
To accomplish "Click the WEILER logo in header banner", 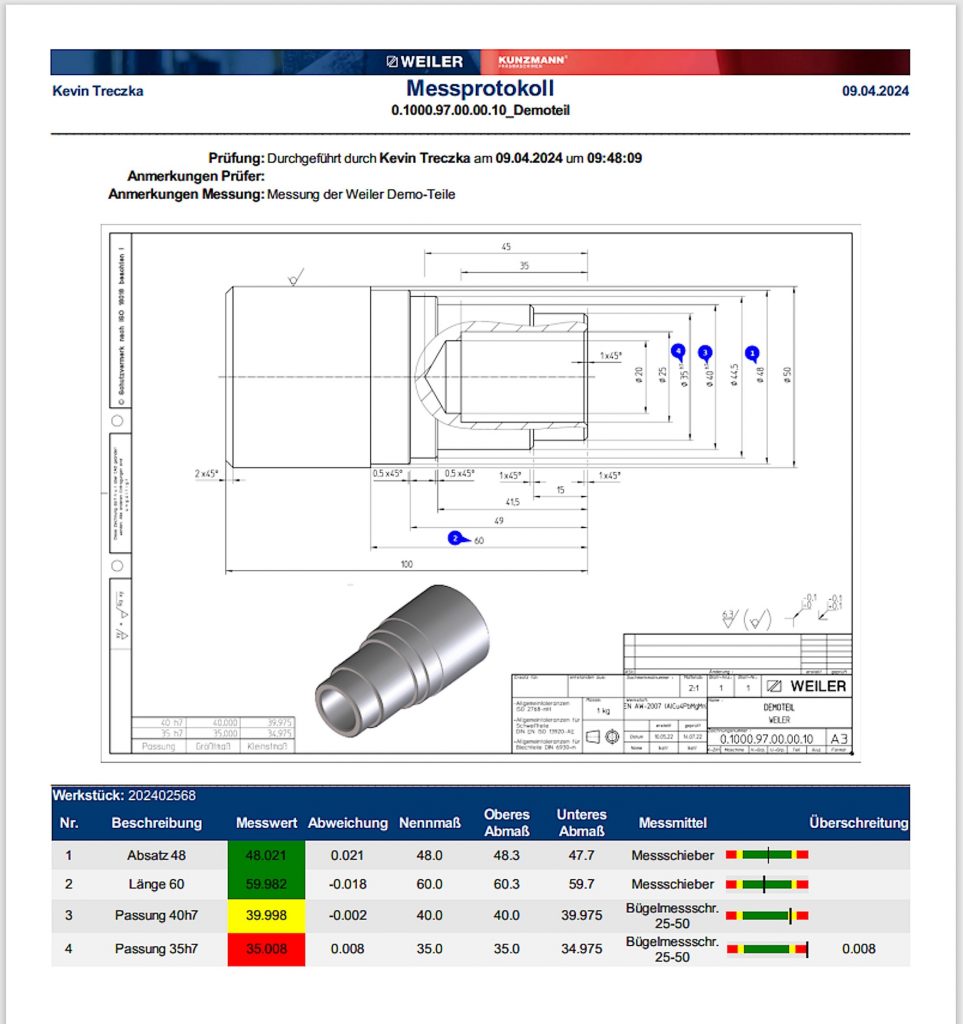I will (x=425, y=62).
